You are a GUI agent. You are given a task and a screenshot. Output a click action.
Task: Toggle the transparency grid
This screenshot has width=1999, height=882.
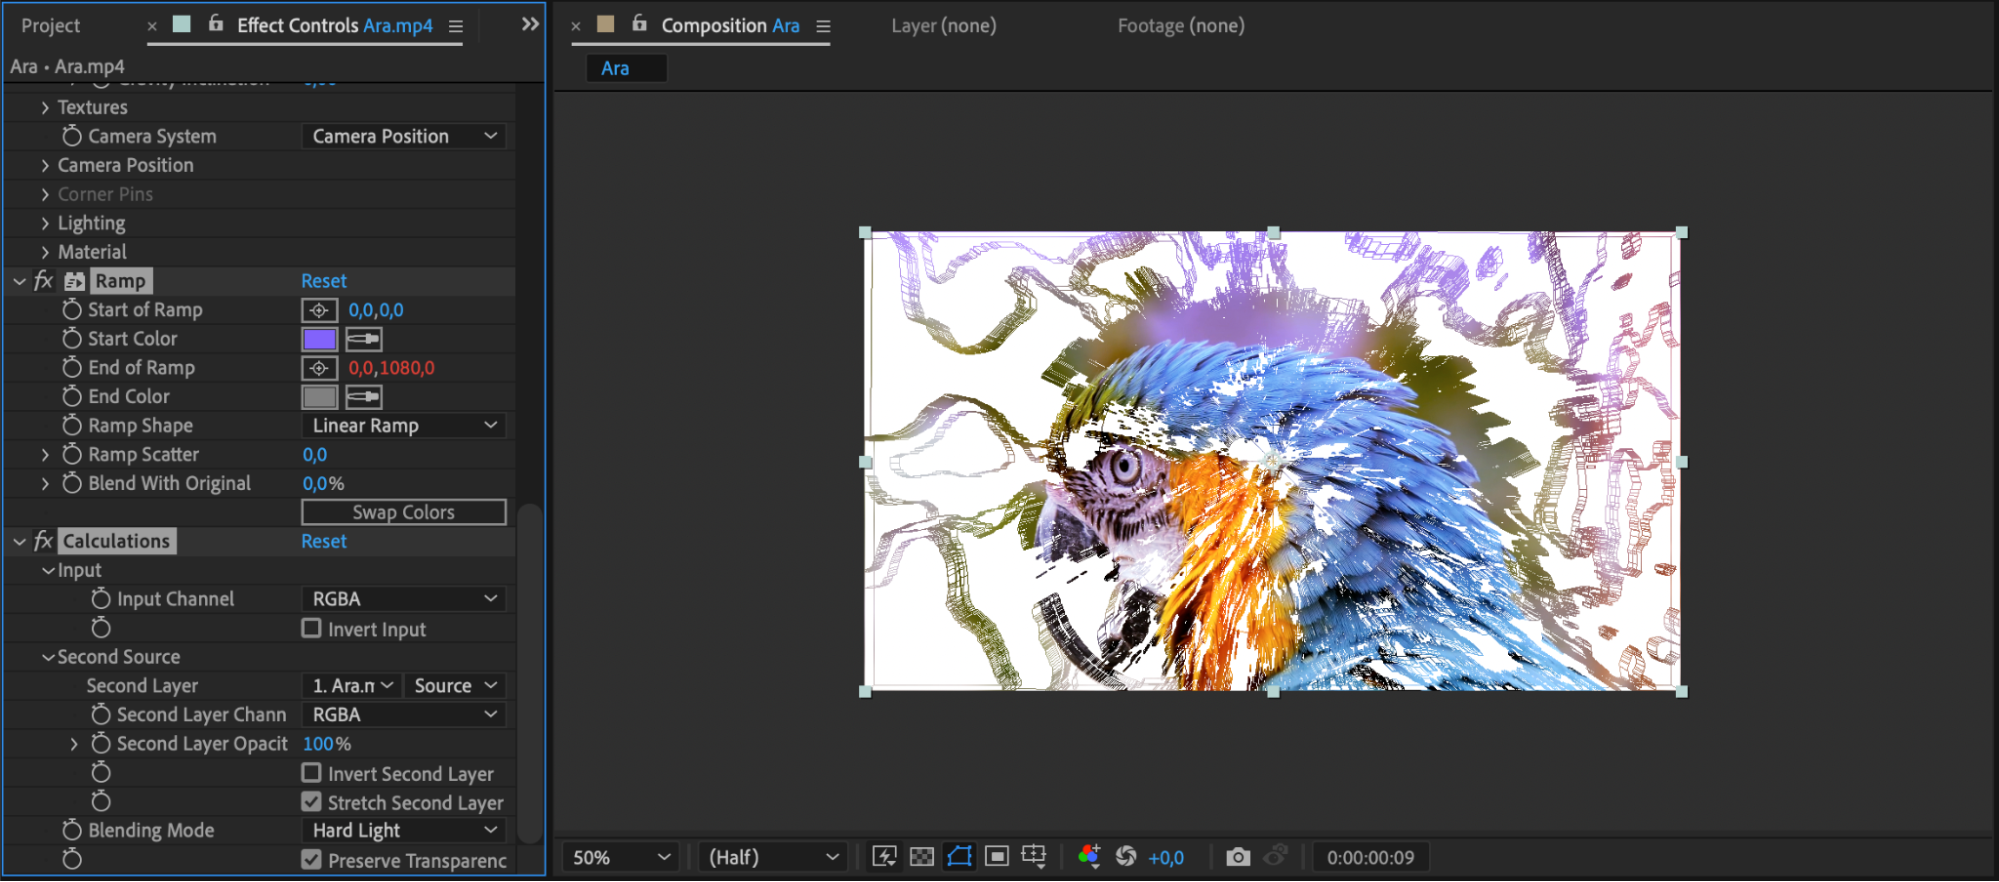click(922, 857)
